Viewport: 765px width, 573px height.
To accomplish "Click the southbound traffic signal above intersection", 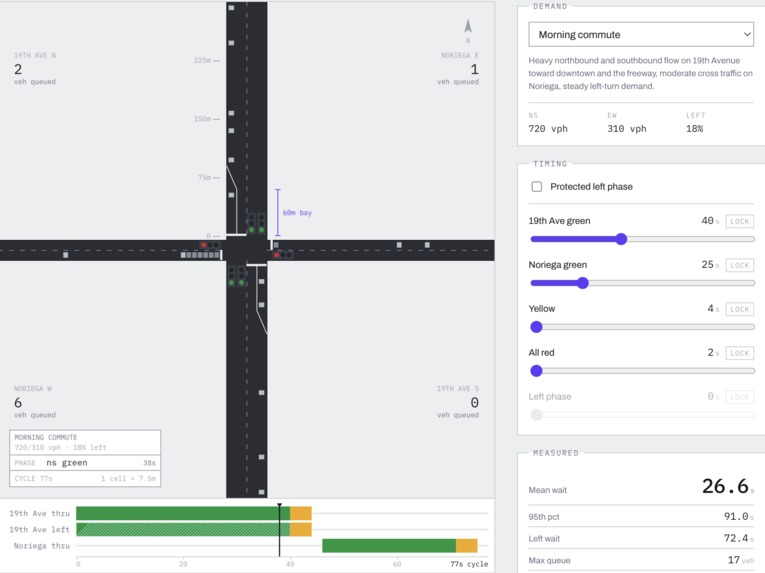I will tap(257, 223).
